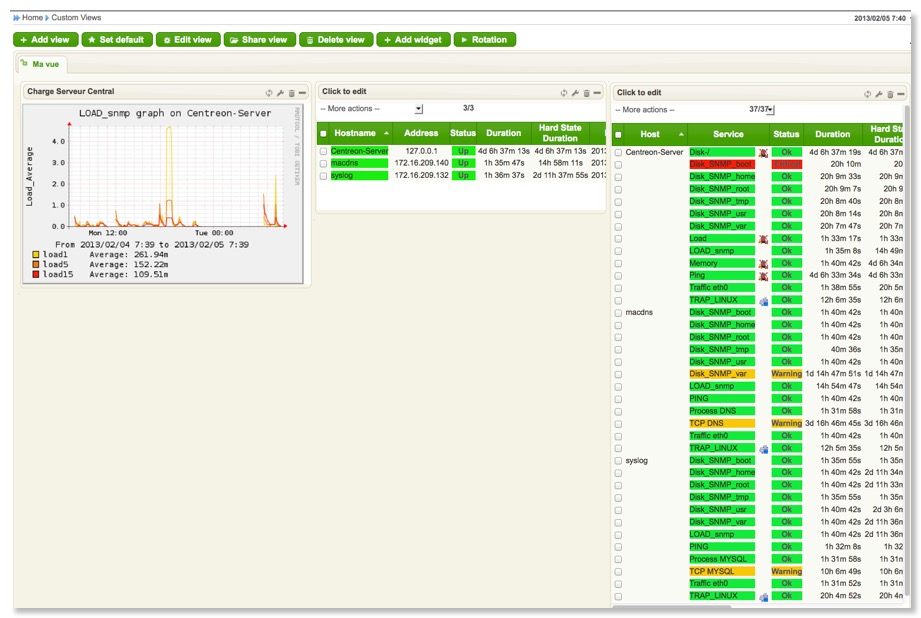Check the checkbox next to the macdns host
921x618 pixels.
(x=617, y=311)
